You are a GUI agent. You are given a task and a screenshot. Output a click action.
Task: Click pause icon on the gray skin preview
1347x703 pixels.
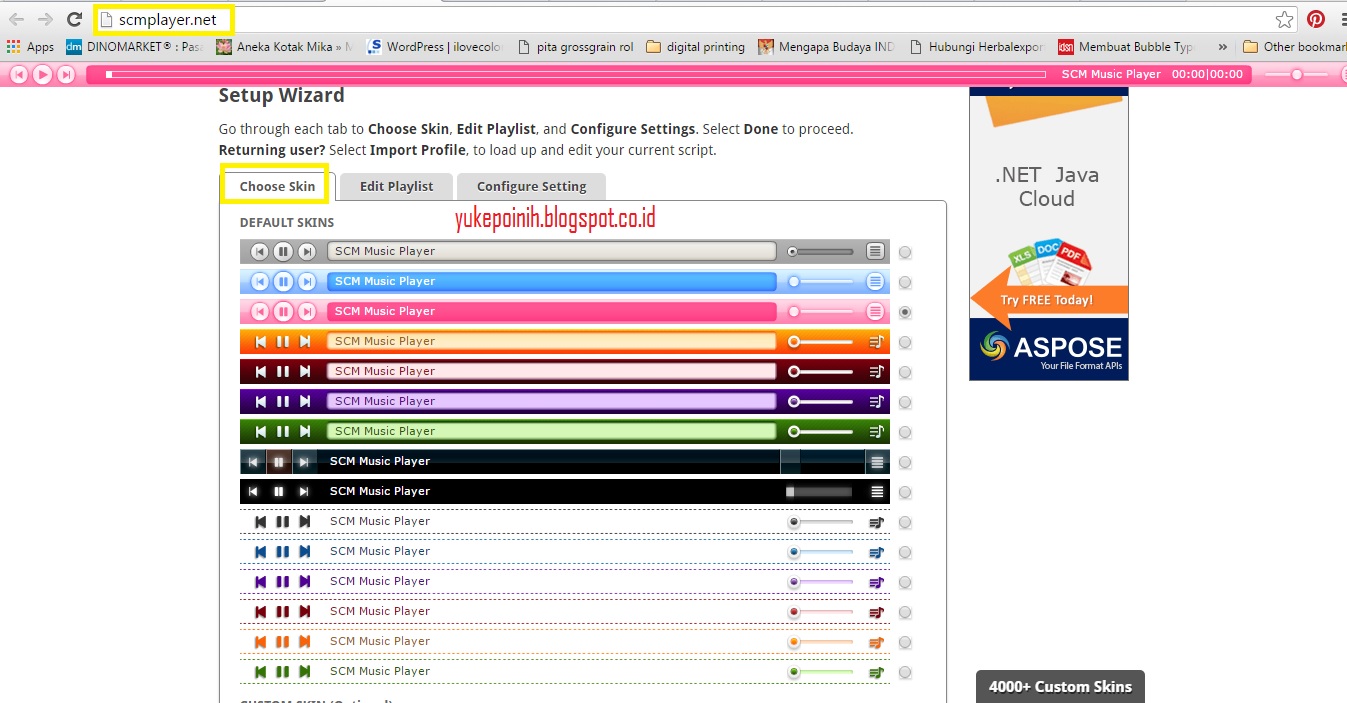pos(283,251)
